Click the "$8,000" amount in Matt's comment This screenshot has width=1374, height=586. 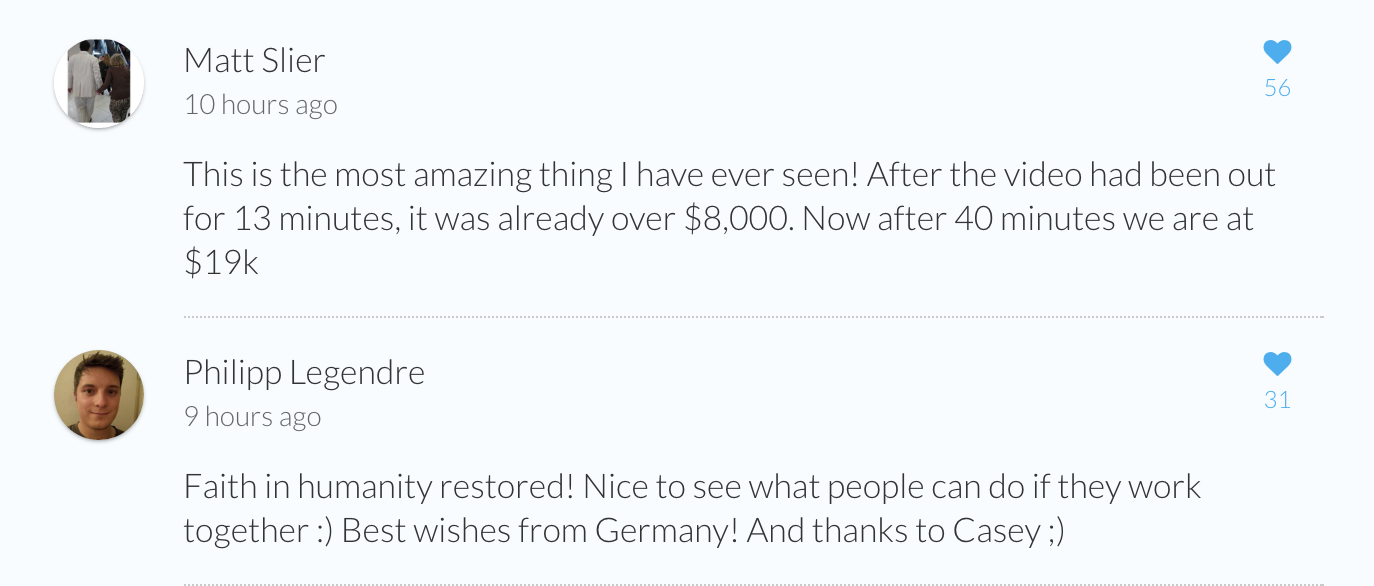tap(738, 219)
